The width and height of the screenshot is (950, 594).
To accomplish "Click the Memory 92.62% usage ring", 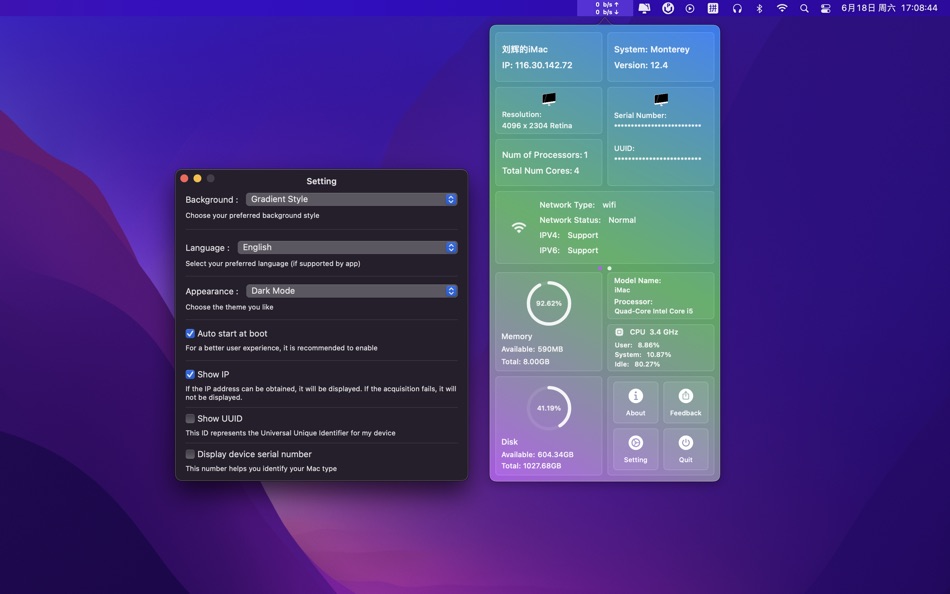I will (549, 303).
